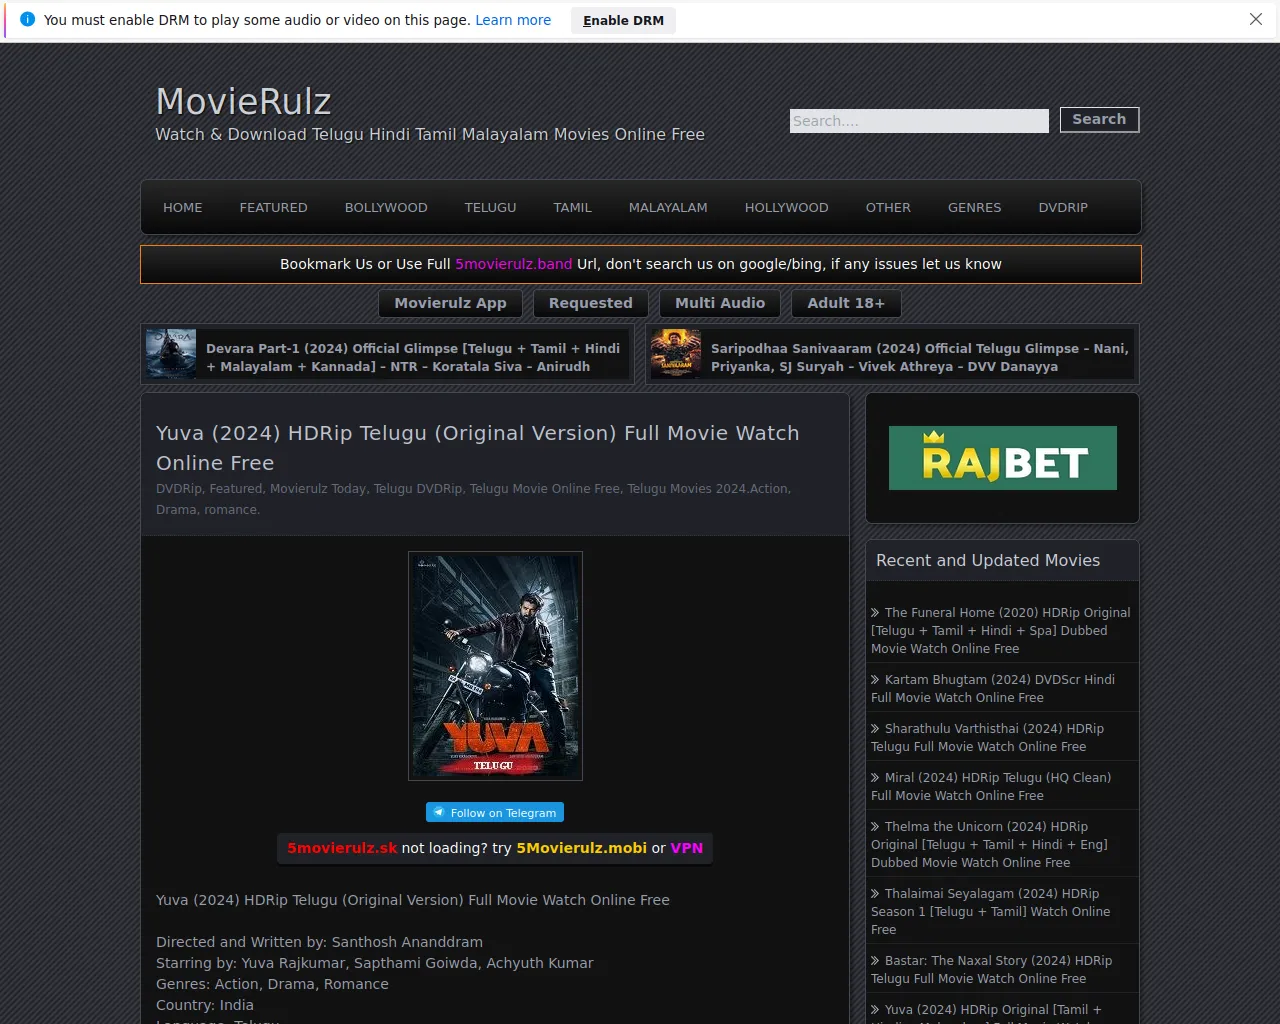Viewport: 1280px width, 1024px height.
Task: Open Thalaimai Seyalagam Season 1 link
Action: pyautogui.click(x=991, y=912)
